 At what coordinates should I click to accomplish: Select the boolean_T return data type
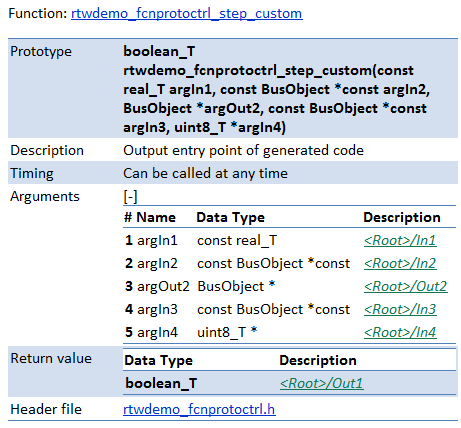coord(161,383)
